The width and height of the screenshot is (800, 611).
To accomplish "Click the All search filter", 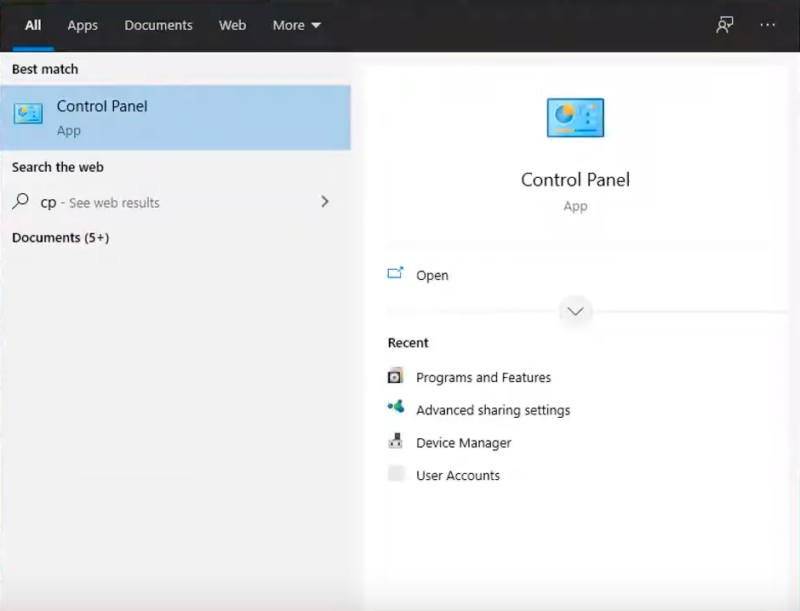I will pos(31,25).
